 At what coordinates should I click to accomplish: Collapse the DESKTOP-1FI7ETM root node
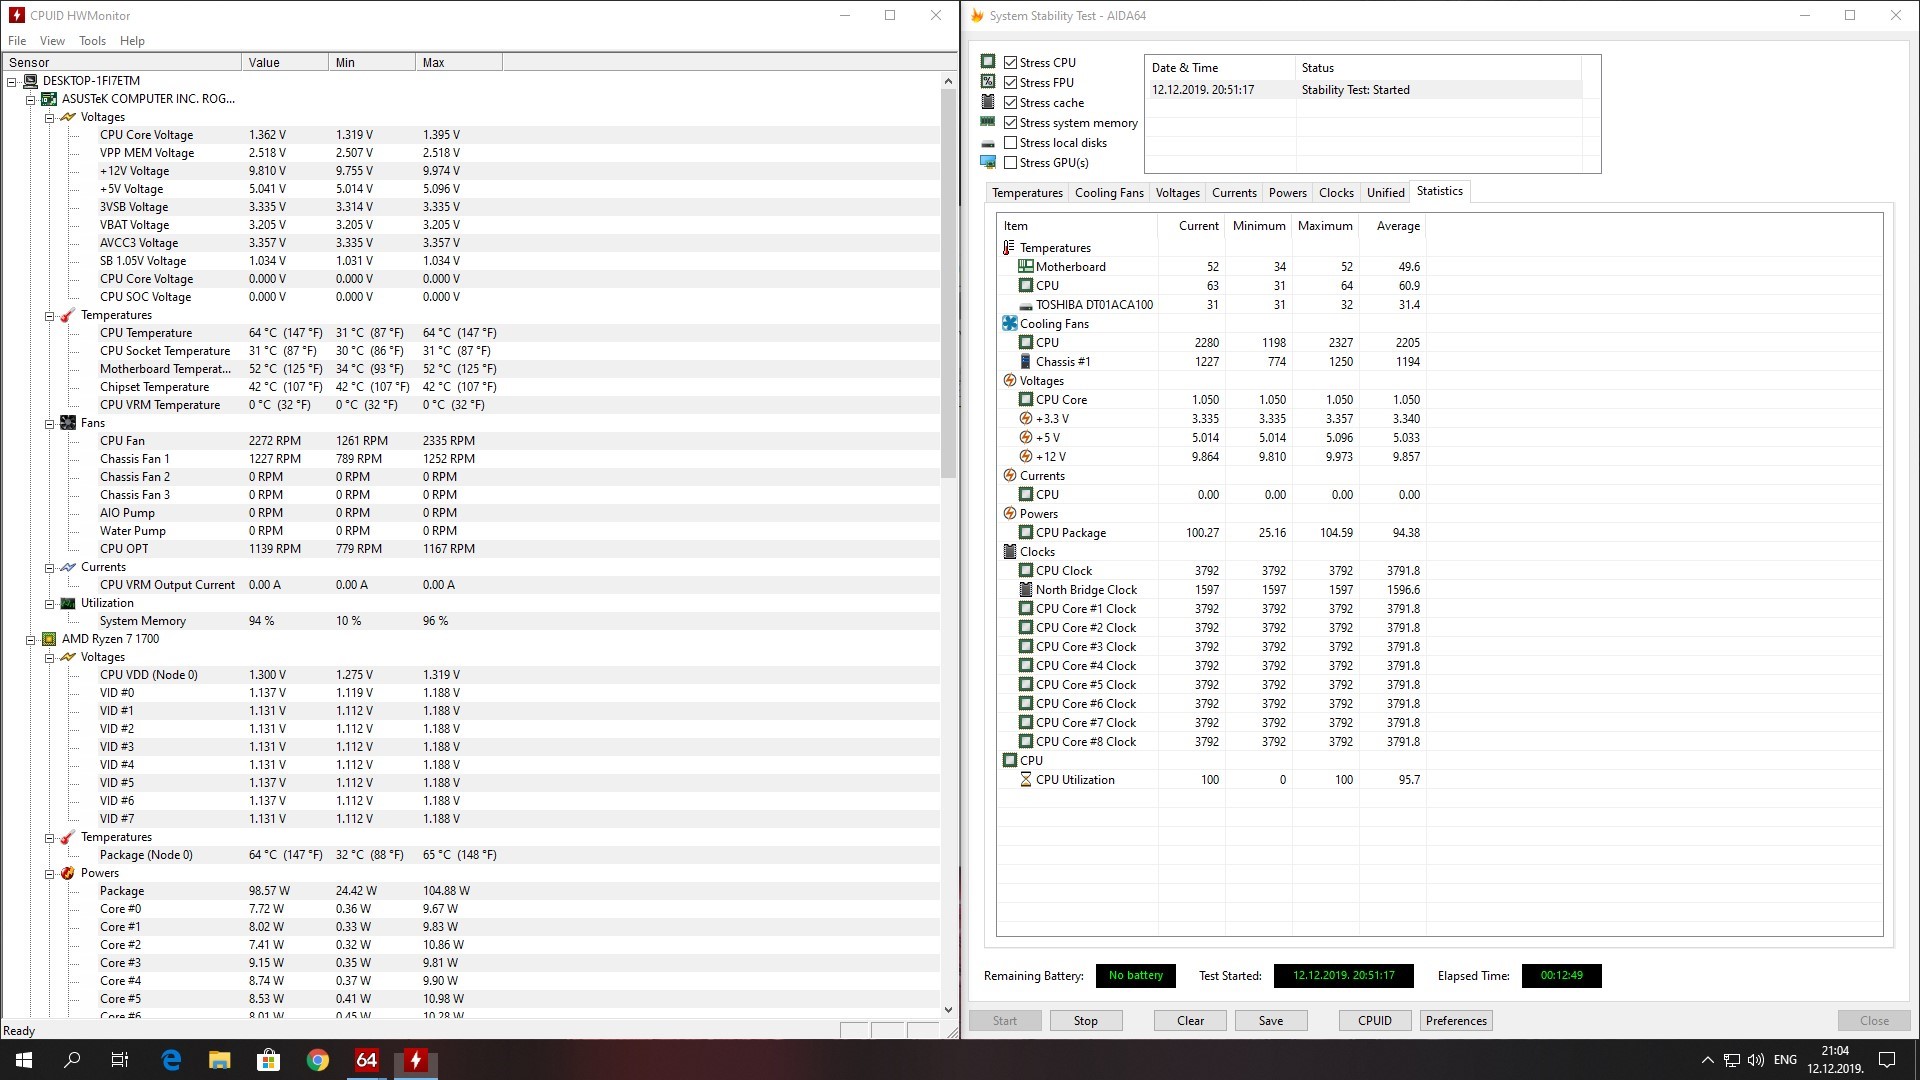12,81
